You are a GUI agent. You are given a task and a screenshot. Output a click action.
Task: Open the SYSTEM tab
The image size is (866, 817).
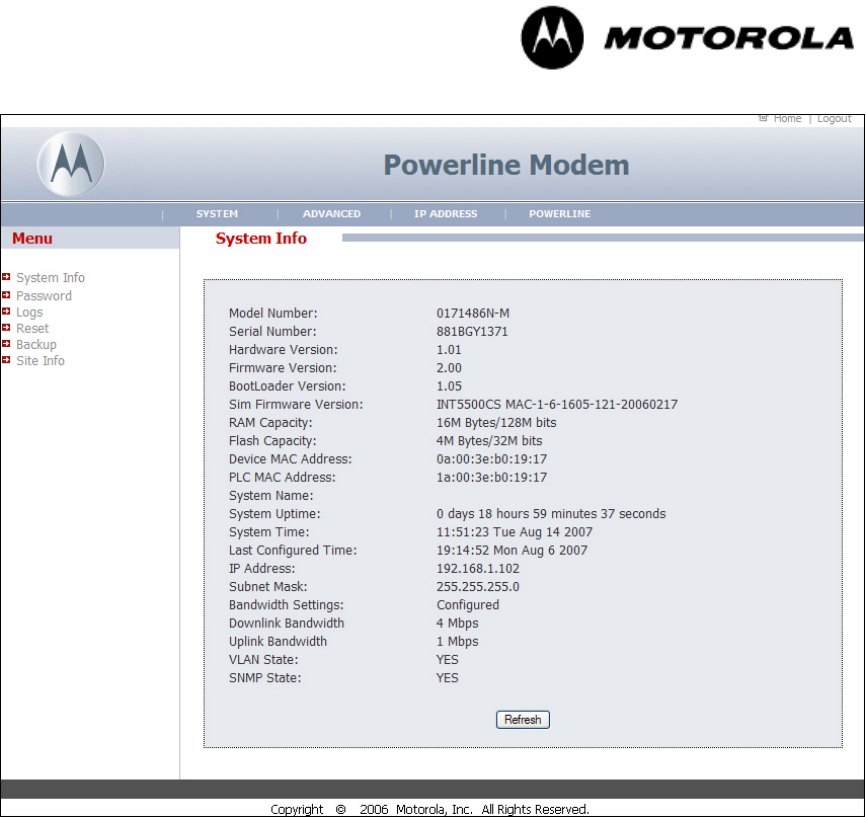217,214
